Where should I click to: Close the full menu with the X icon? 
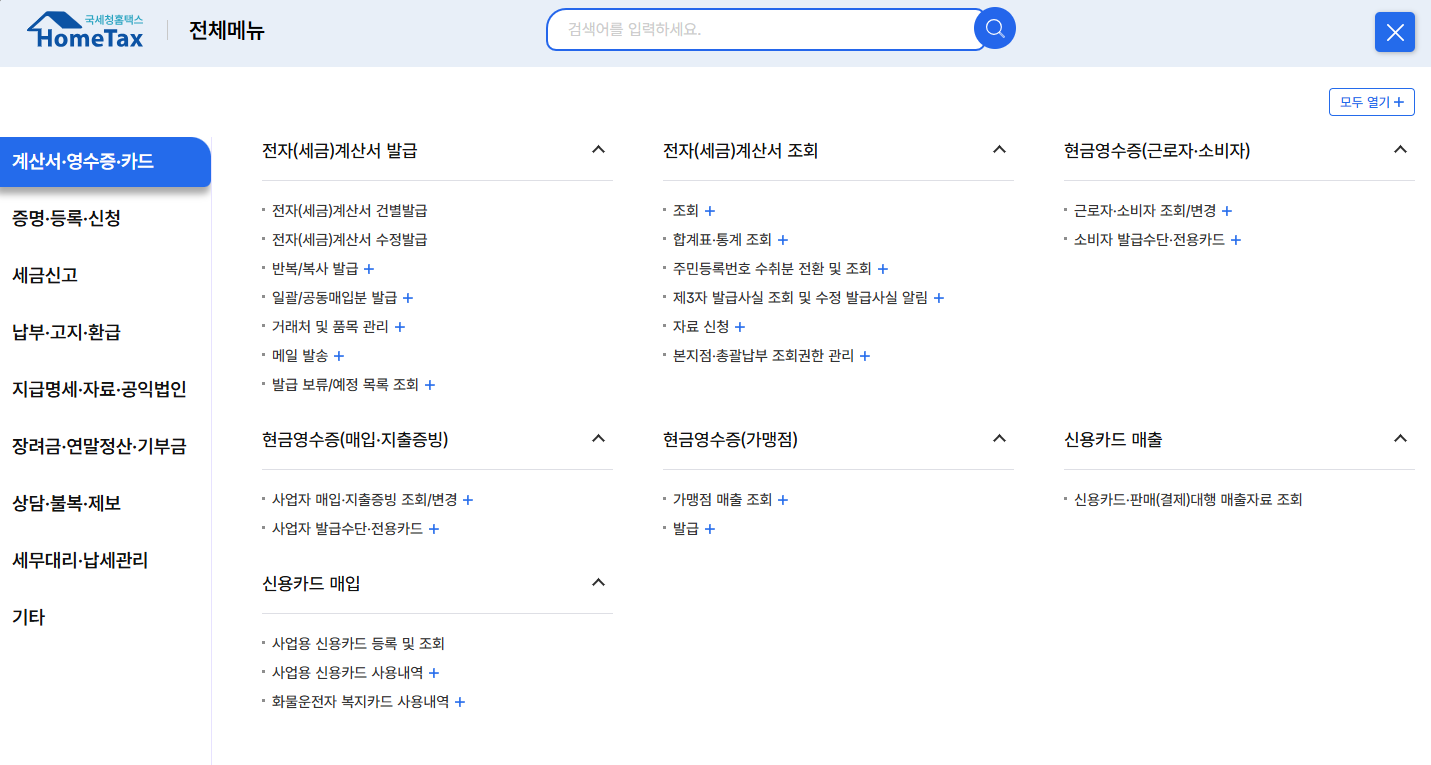[1394, 32]
